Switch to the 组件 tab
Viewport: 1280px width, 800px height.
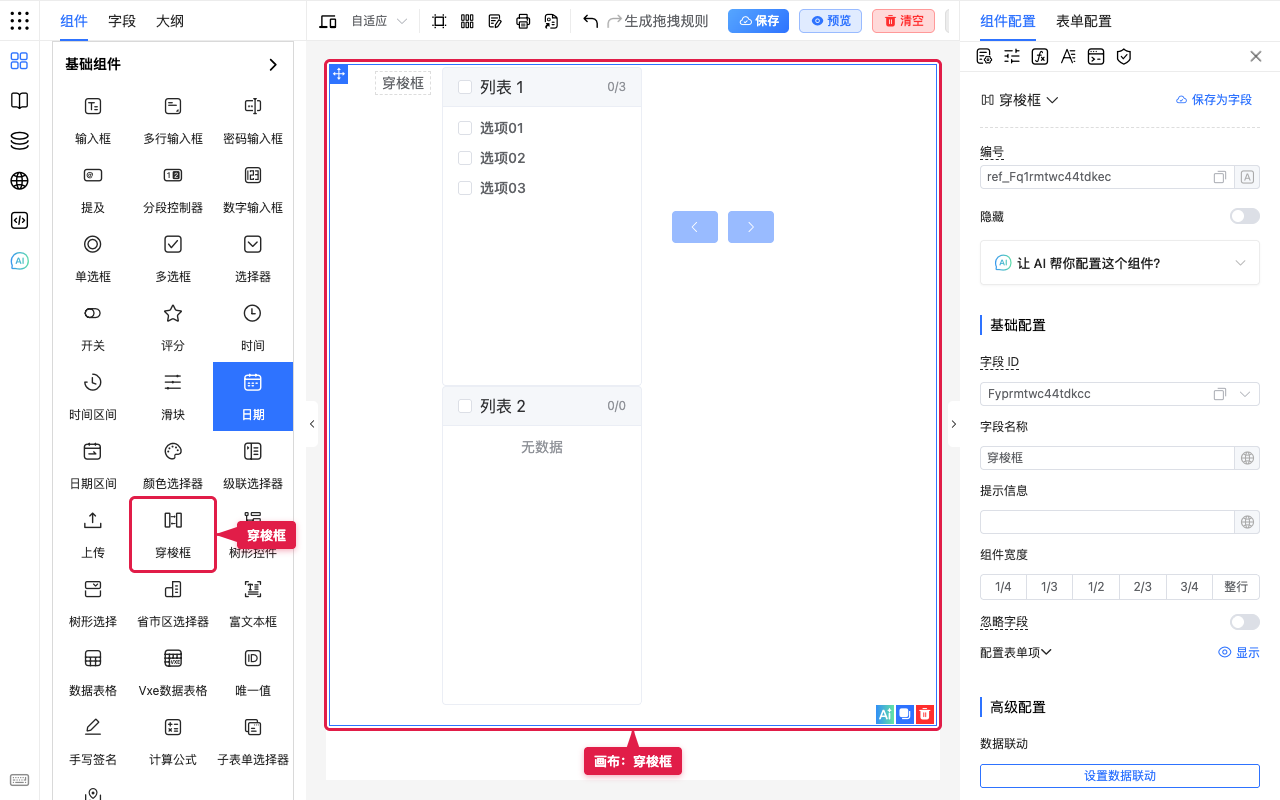point(74,21)
